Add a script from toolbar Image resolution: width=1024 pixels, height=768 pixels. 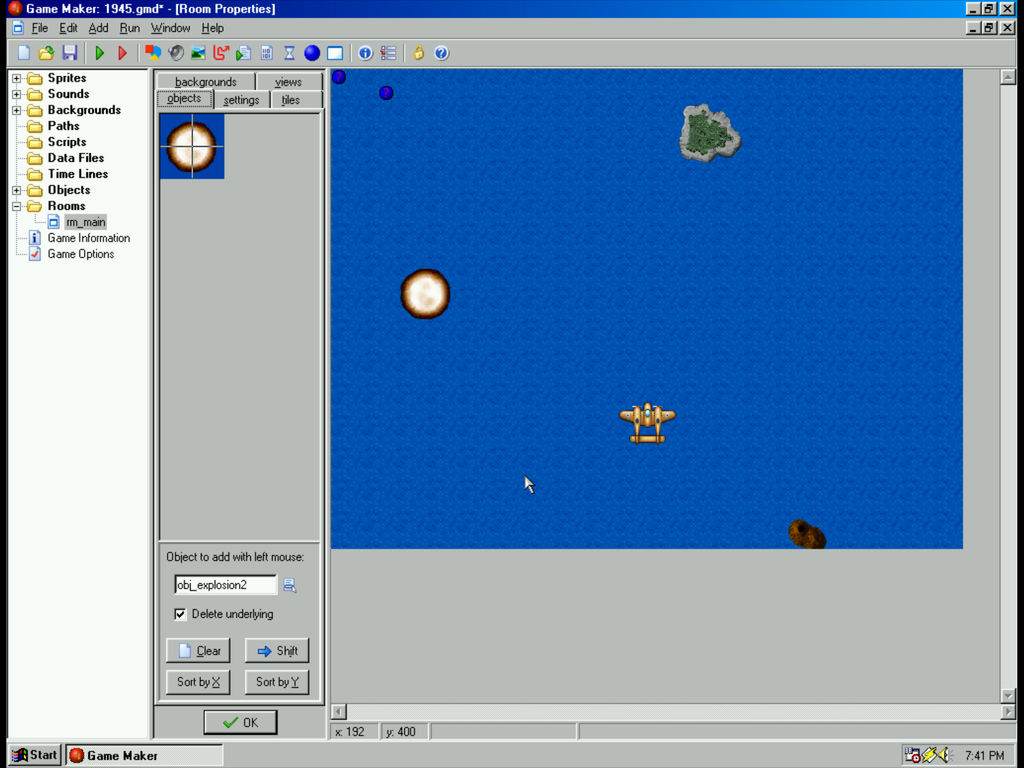(x=244, y=53)
